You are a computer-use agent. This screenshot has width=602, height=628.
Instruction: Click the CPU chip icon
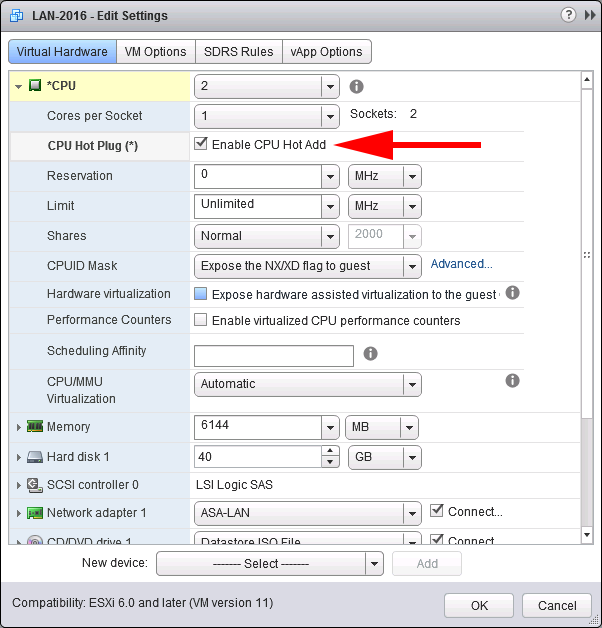click(35, 85)
